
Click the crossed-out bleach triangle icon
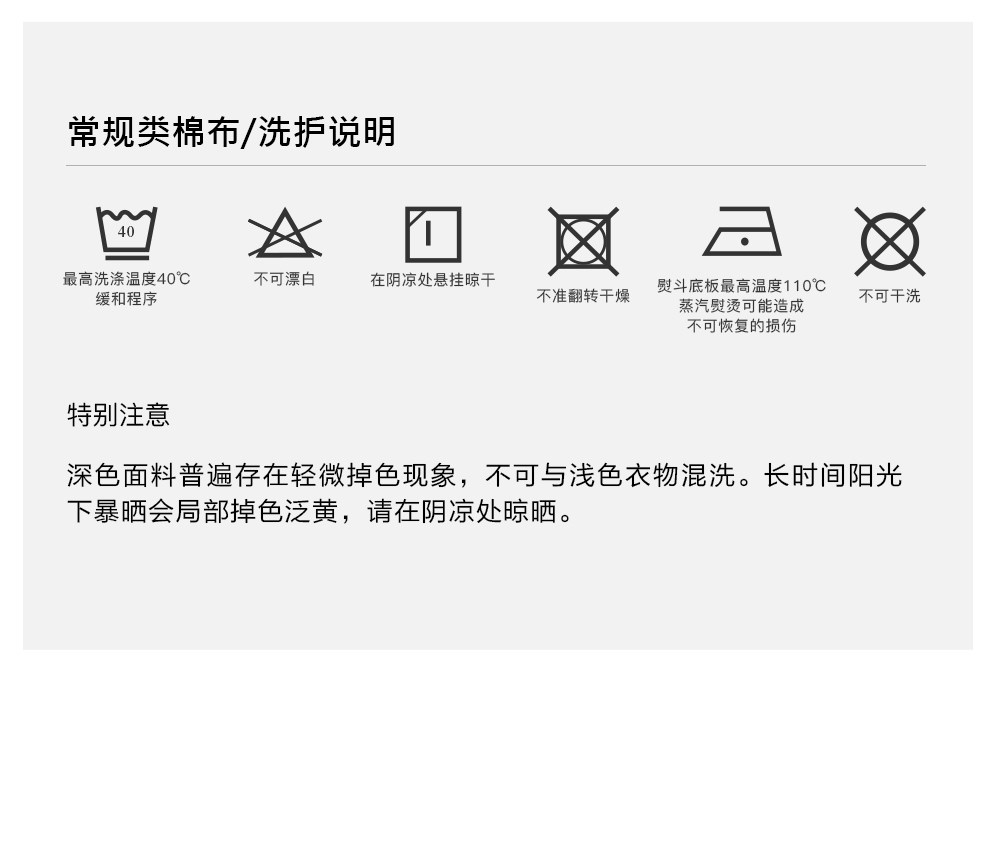pos(284,233)
